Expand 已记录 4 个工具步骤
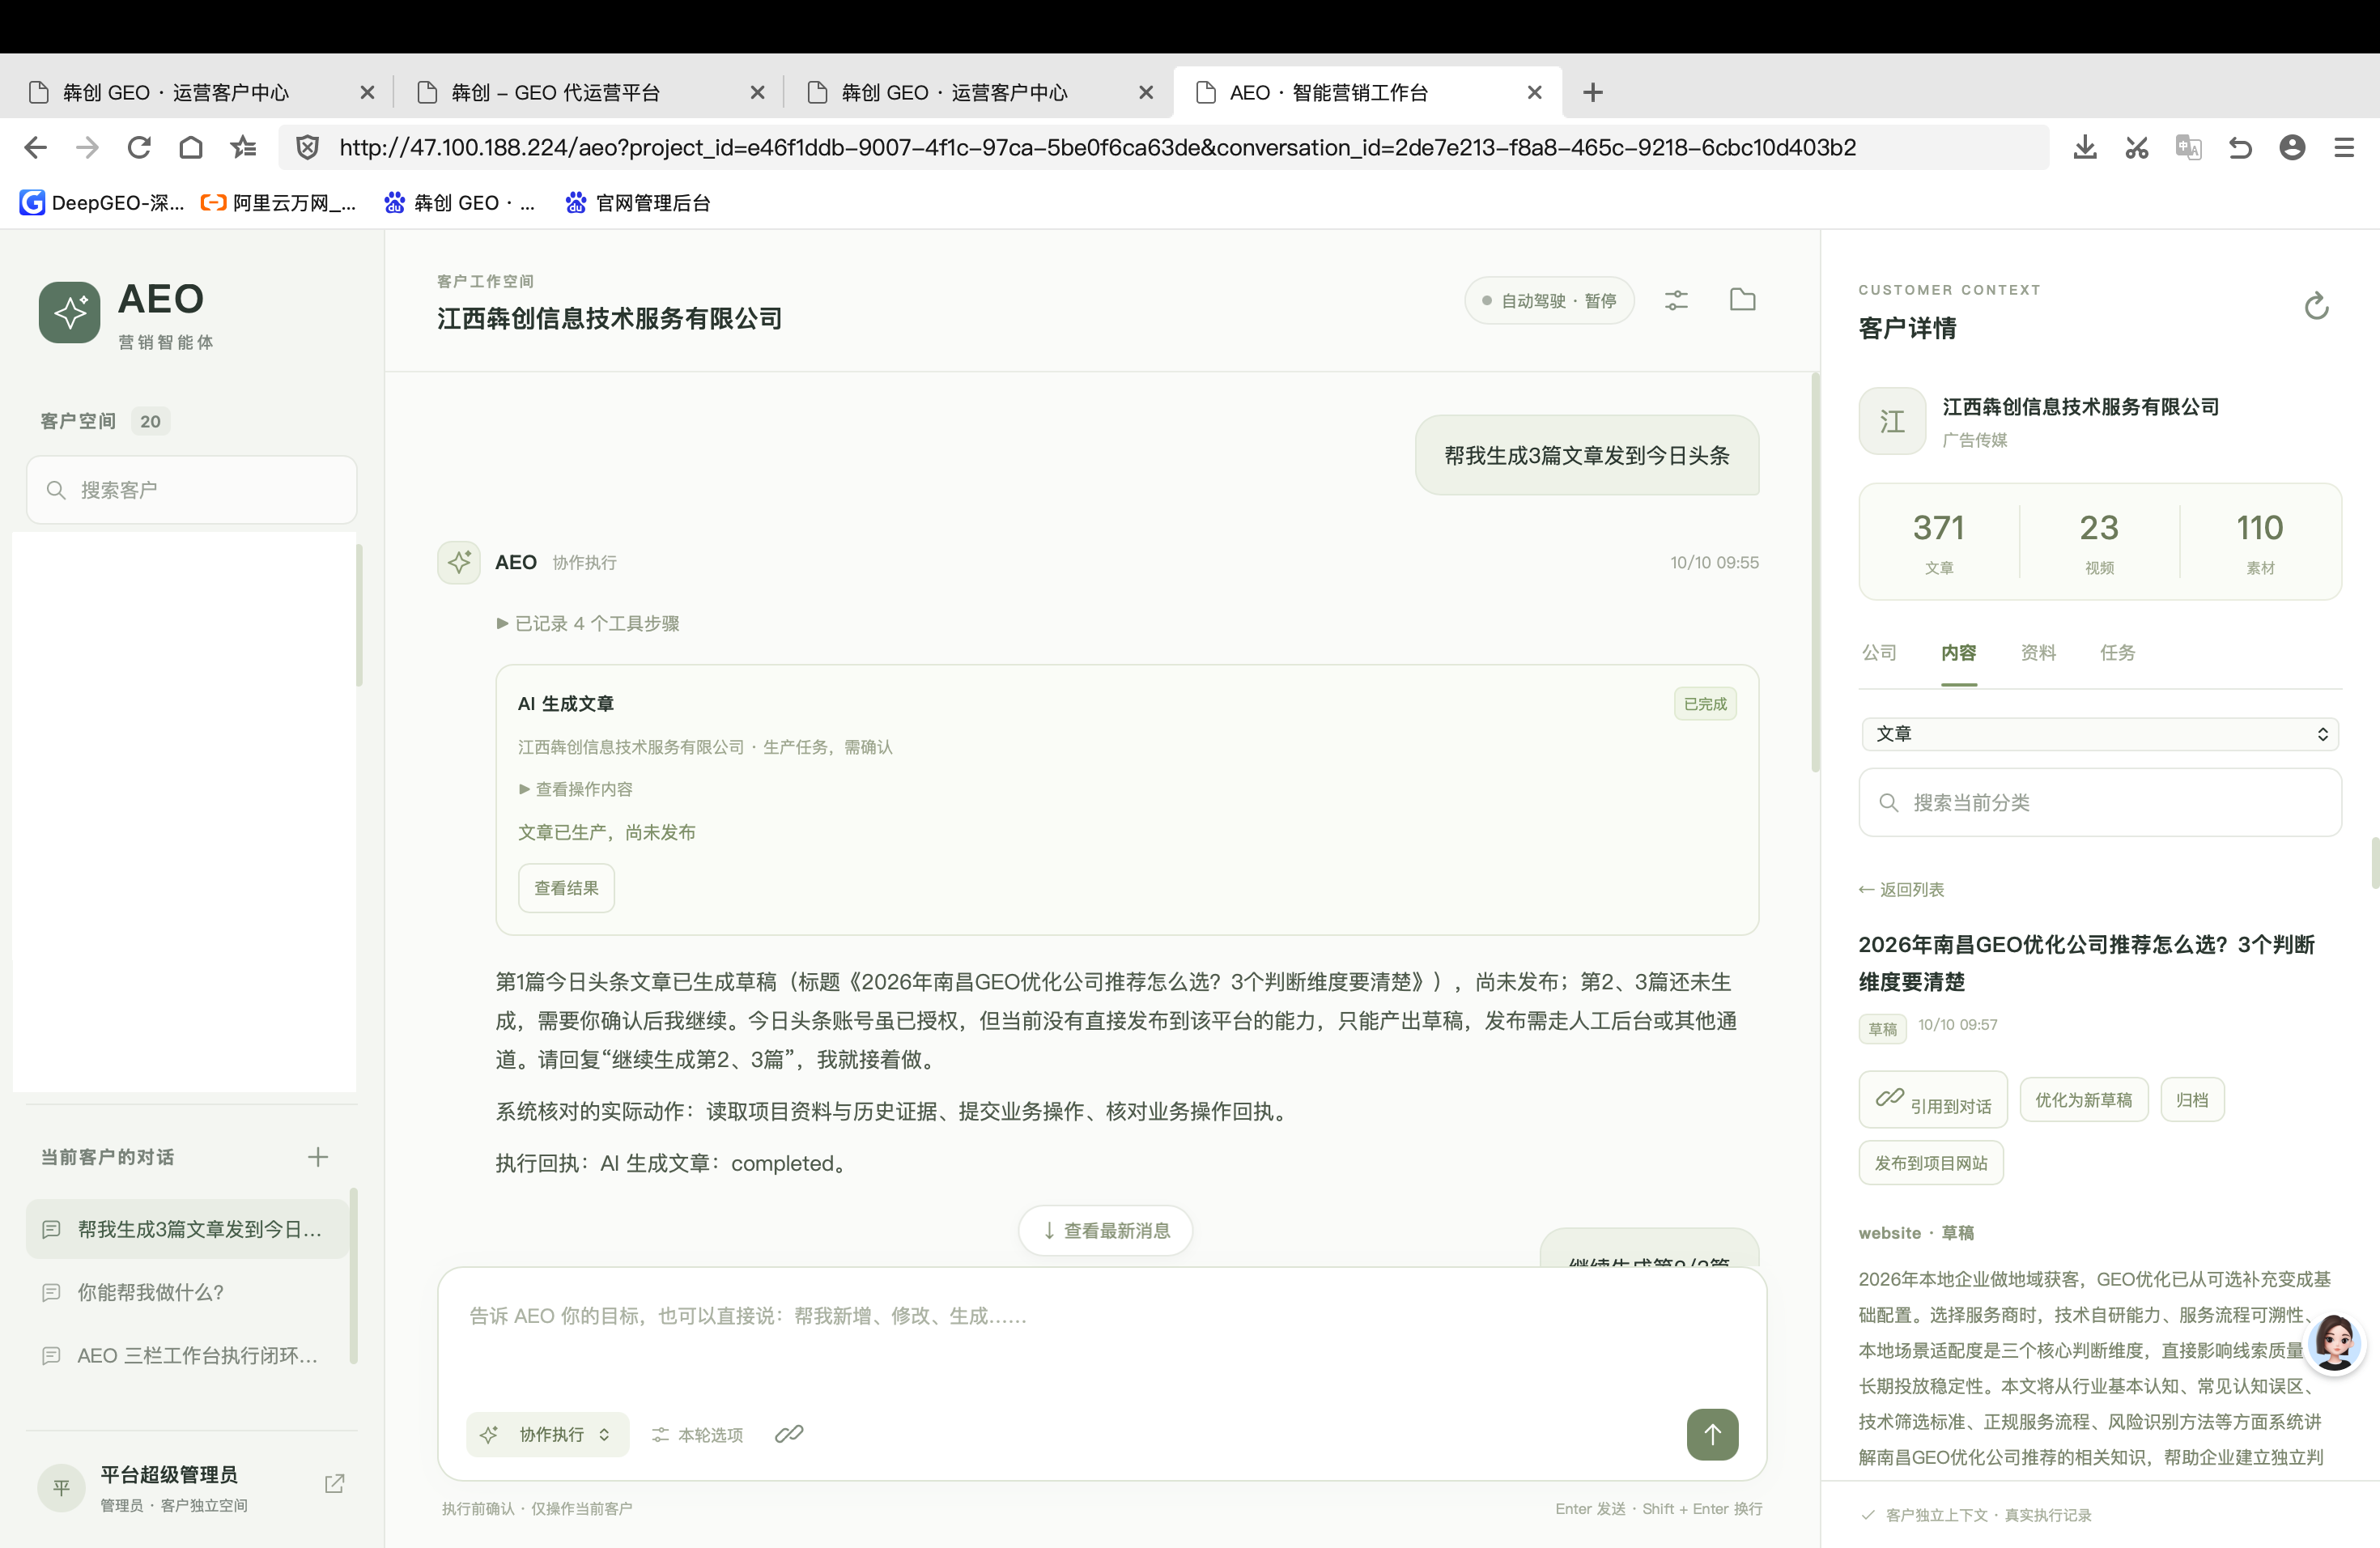Viewport: 2380px width, 1548px height. pyautogui.click(x=588, y=623)
